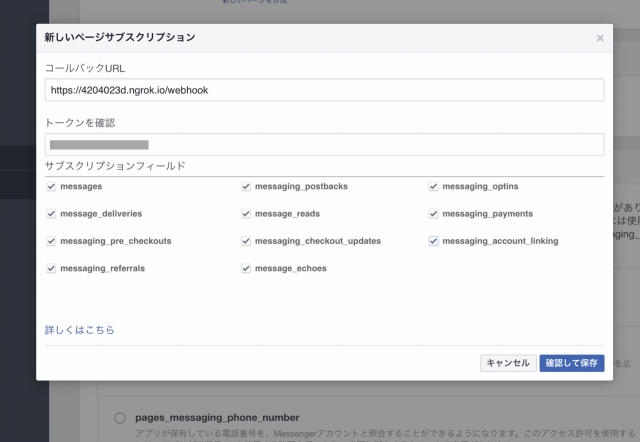Click the message_echoes label text
The image size is (640, 442).
pyautogui.click(x=291, y=268)
